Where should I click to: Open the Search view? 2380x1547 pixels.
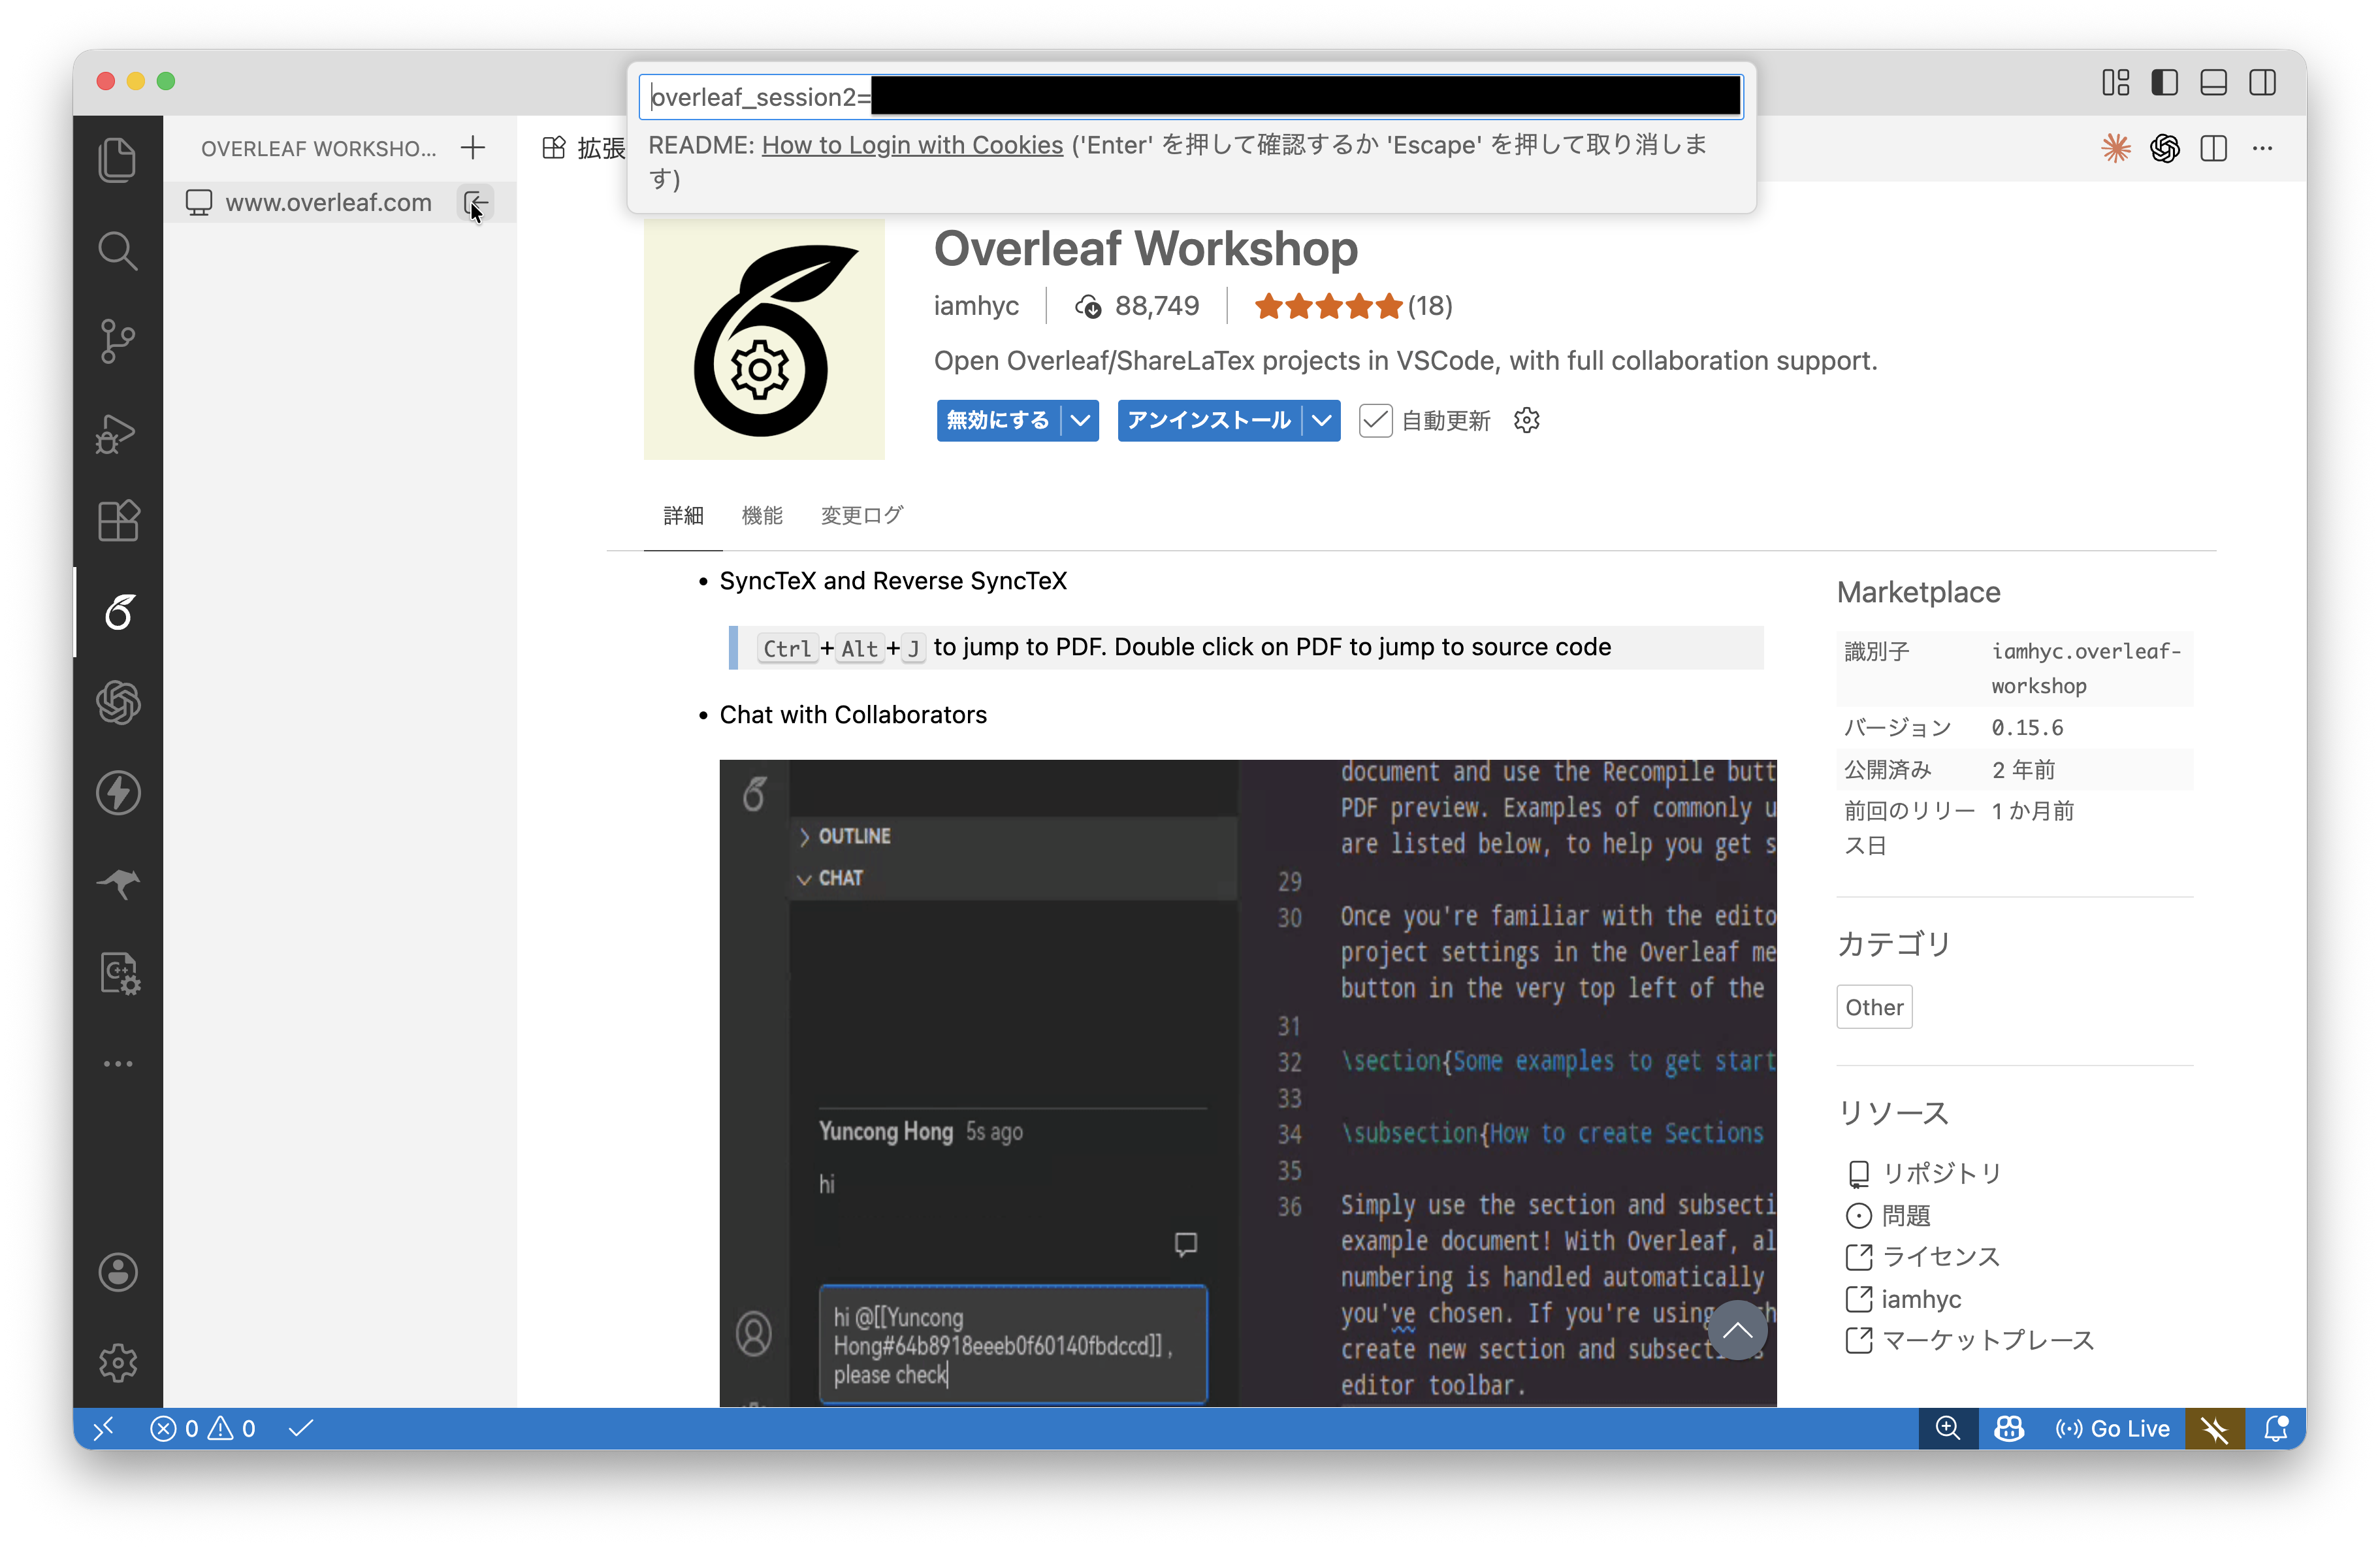pos(118,250)
